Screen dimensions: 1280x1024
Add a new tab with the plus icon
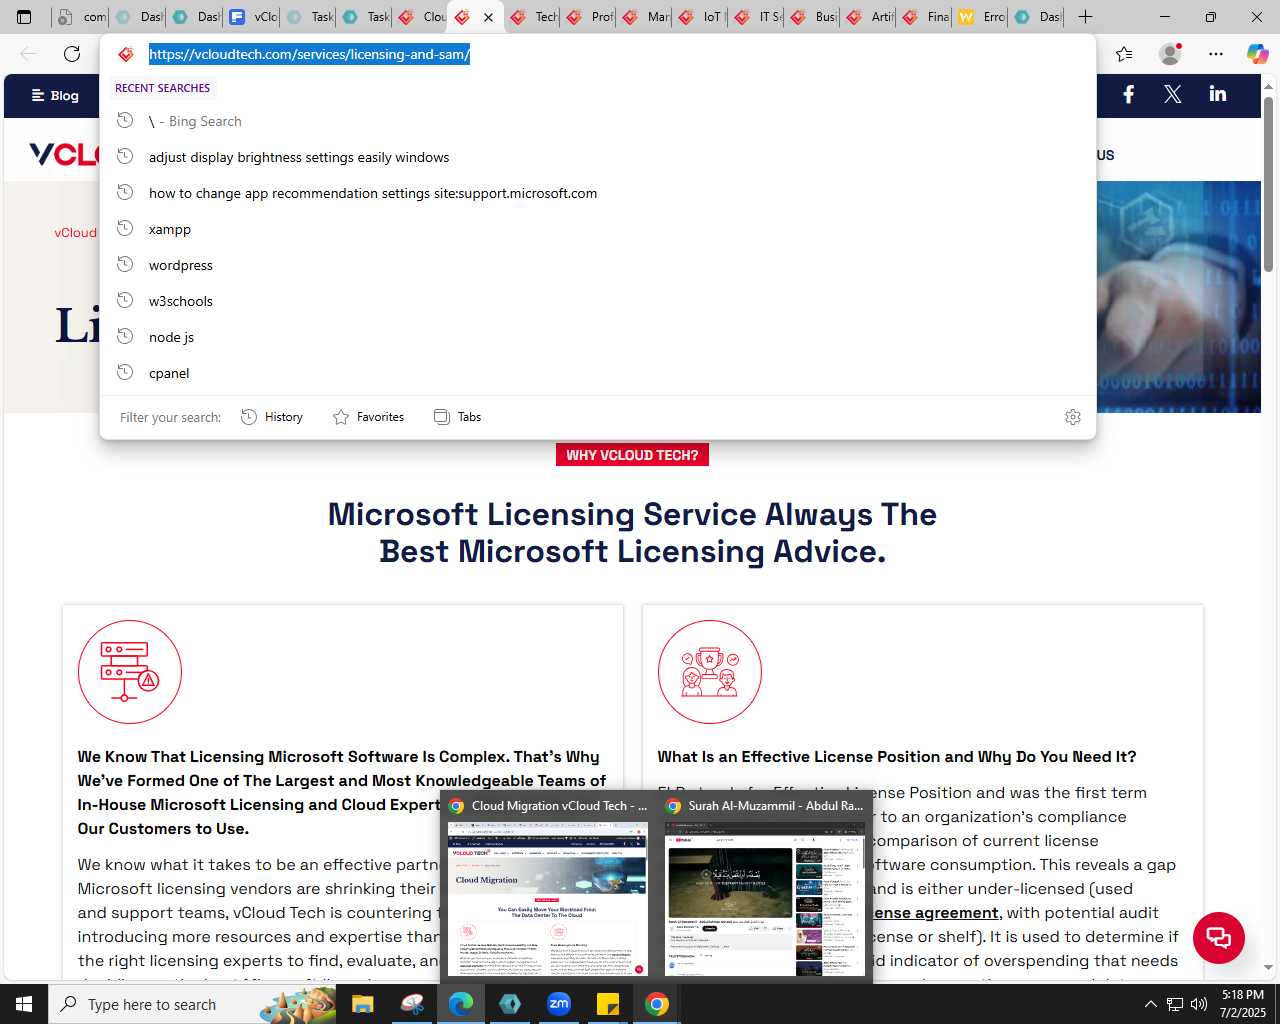[1085, 17]
